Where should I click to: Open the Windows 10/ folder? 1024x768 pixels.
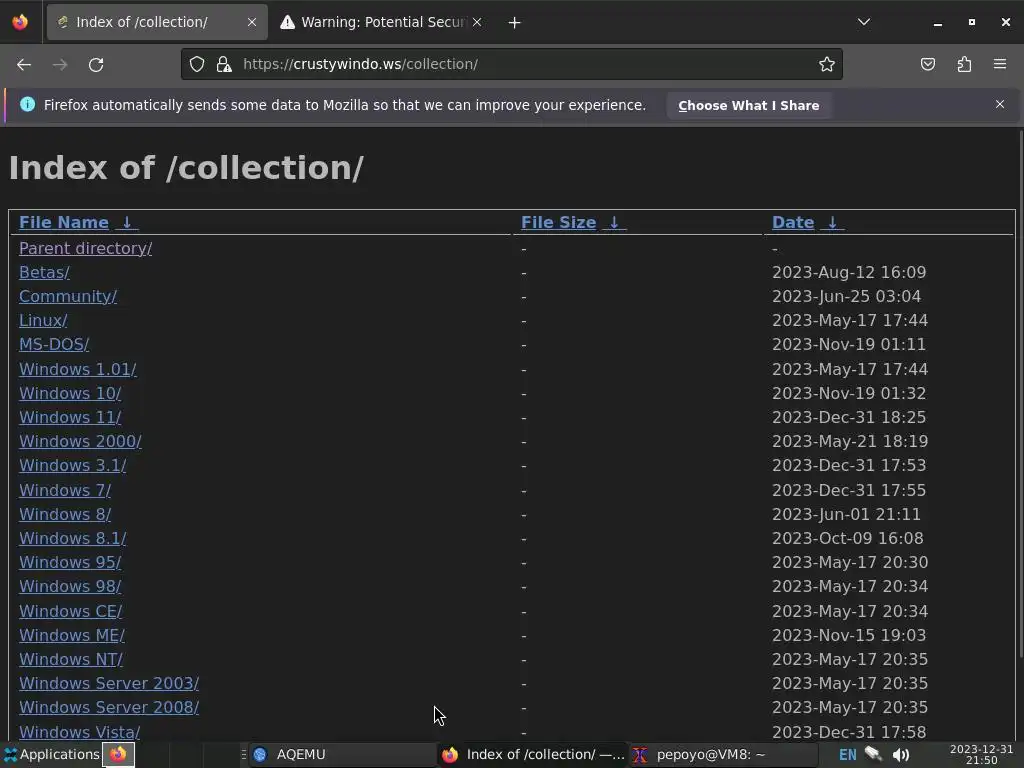click(70, 393)
